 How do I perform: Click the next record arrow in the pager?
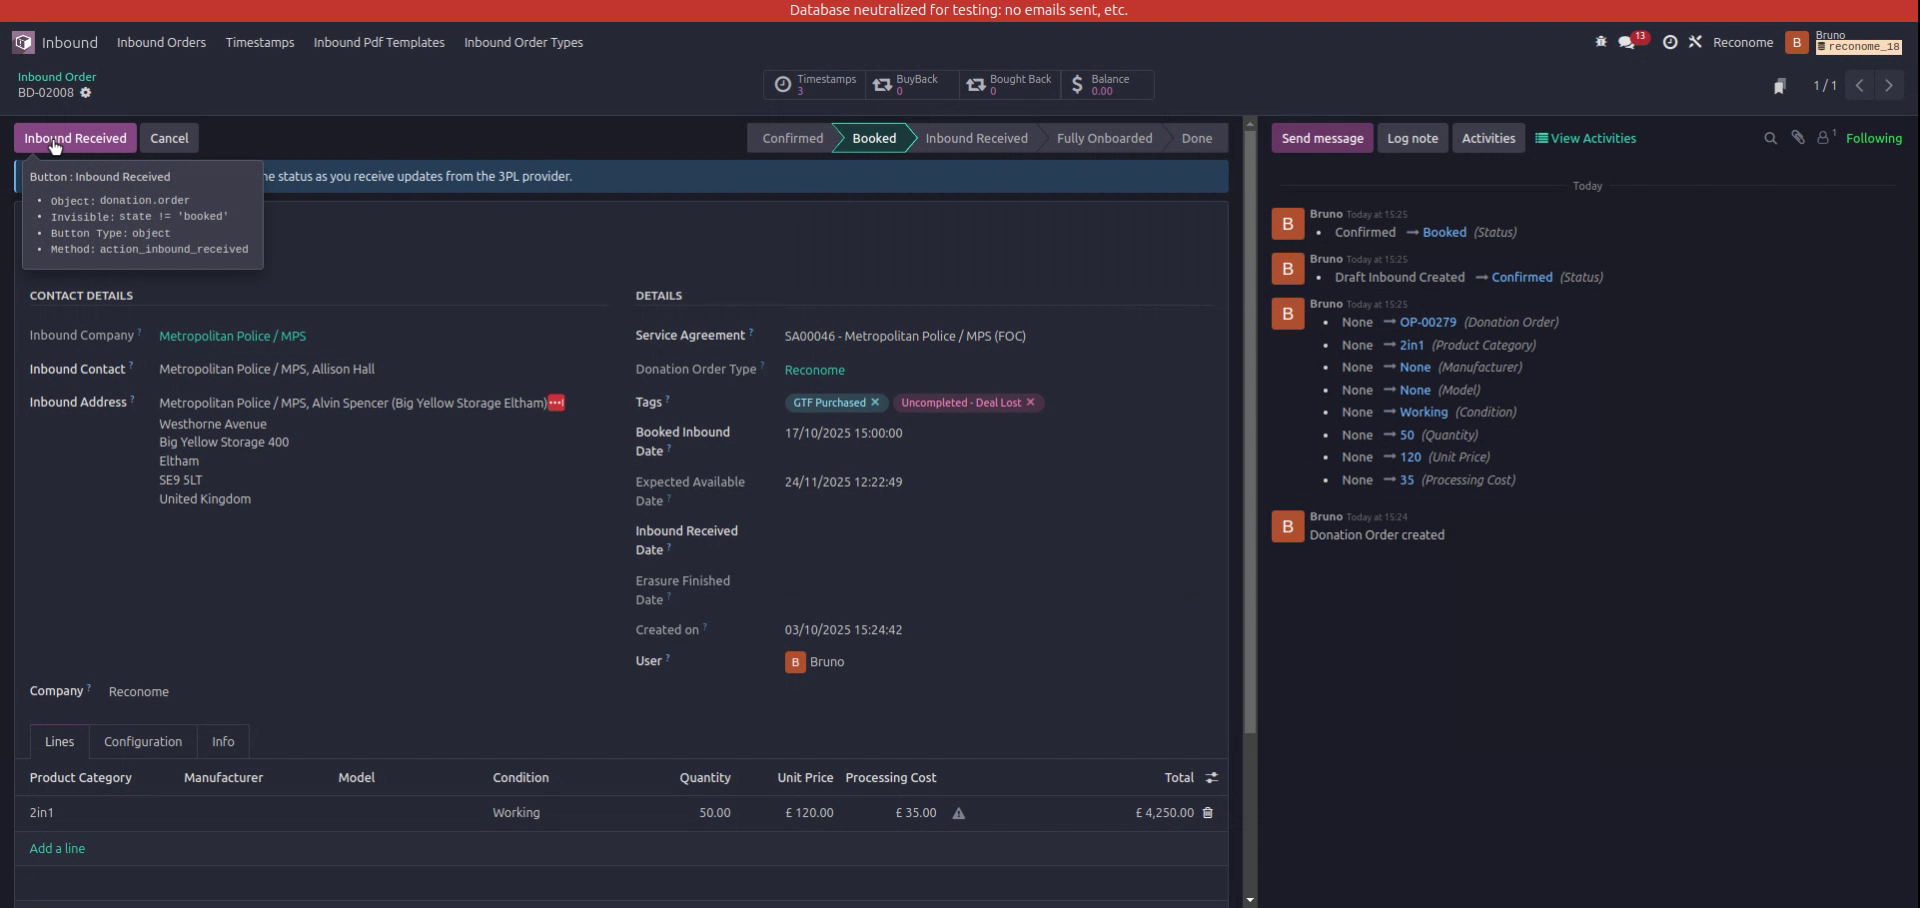click(x=1889, y=86)
